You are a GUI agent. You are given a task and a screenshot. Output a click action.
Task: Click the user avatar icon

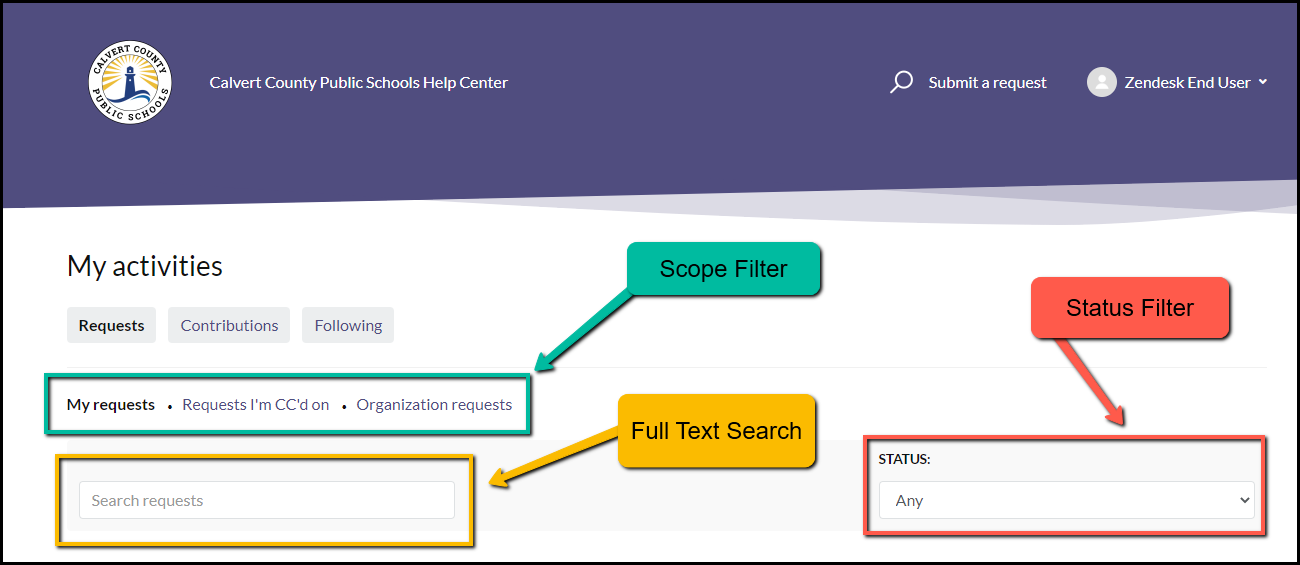[1101, 82]
